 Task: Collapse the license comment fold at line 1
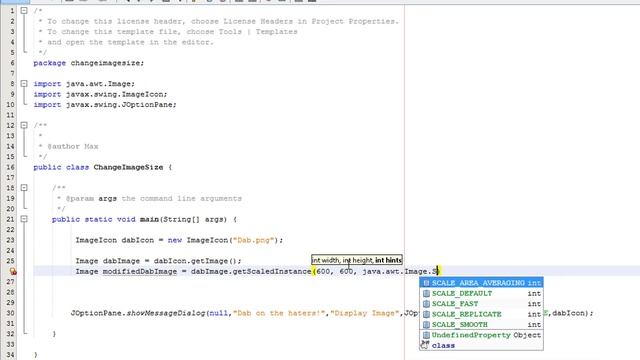pos(24,11)
